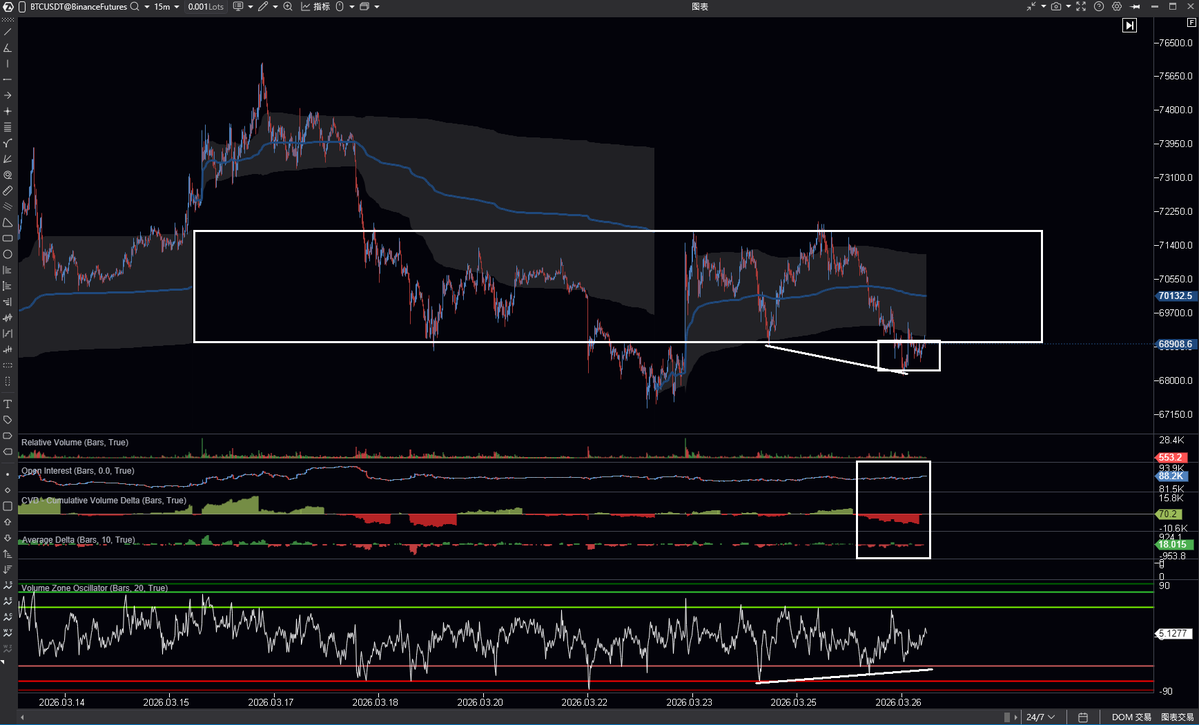The height and width of the screenshot is (725, 1199).
Task: Select the parallel lines drawing tool
Action: (x=8, y=127)
